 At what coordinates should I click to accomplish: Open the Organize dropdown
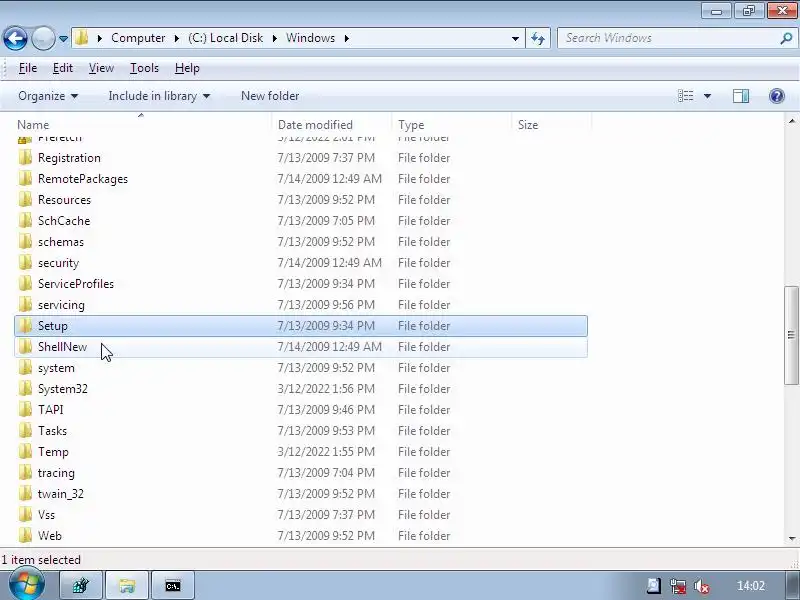coord(48,96)
